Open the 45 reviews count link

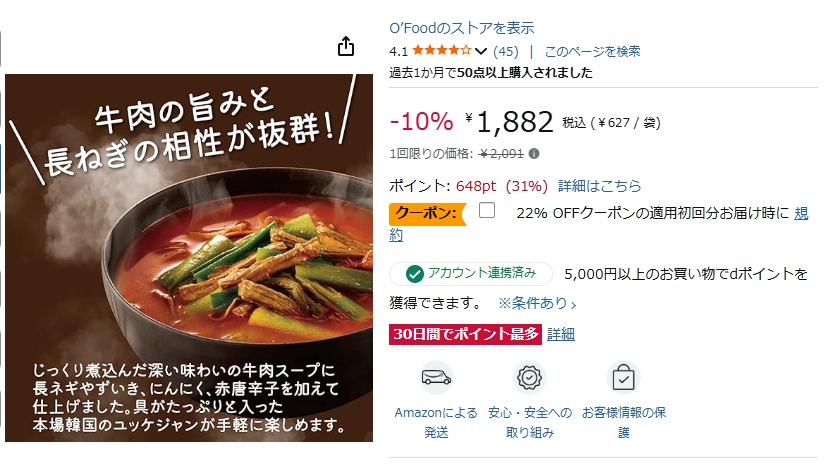click(505, 52)
